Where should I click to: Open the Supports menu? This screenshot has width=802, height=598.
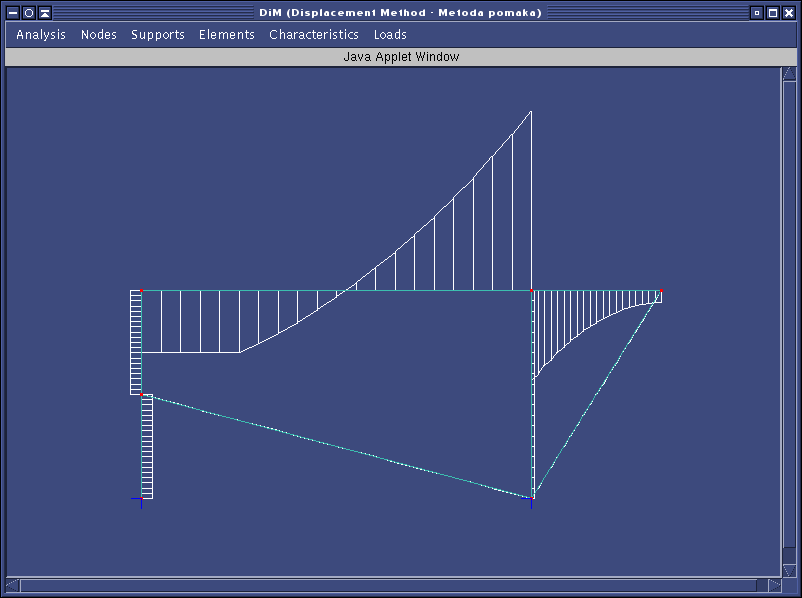158,35
